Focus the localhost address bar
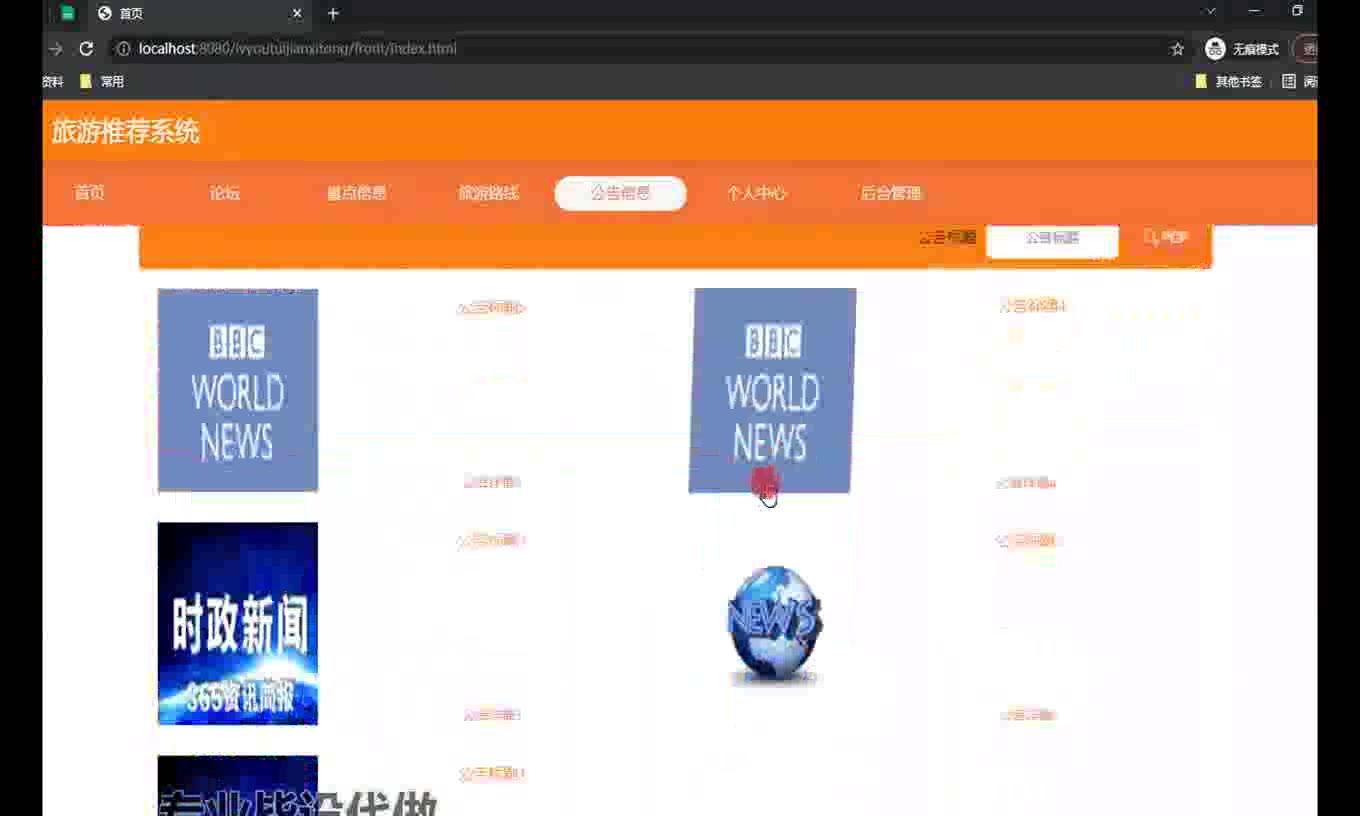 click(640, 49)
